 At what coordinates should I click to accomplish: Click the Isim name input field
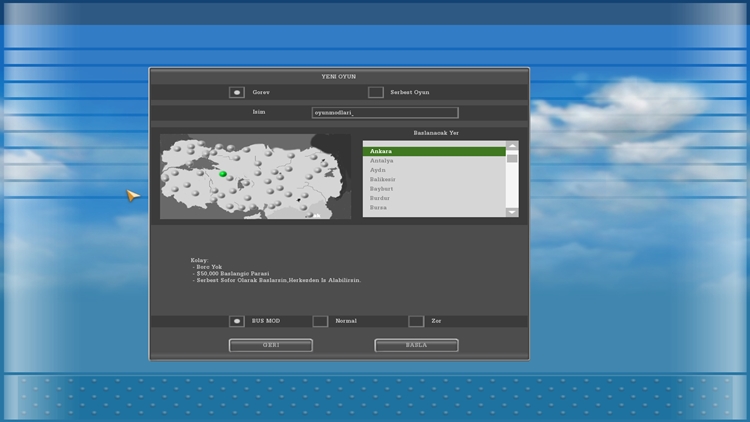point(385,113)
